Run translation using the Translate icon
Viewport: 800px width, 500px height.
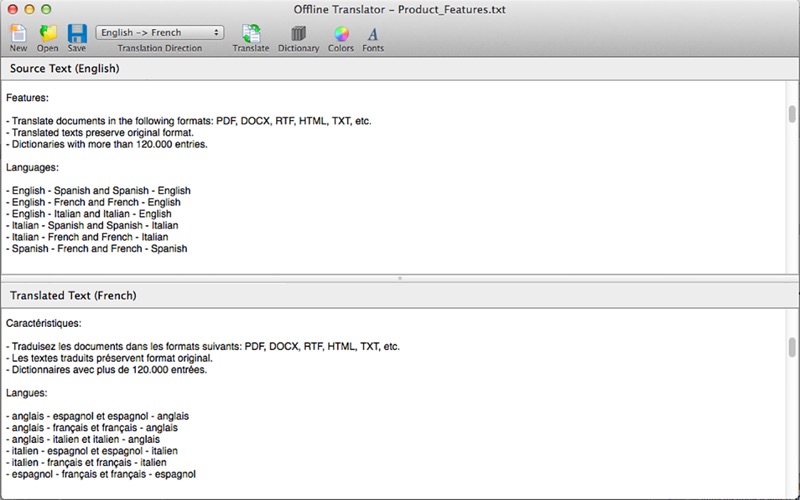point(251,33)
